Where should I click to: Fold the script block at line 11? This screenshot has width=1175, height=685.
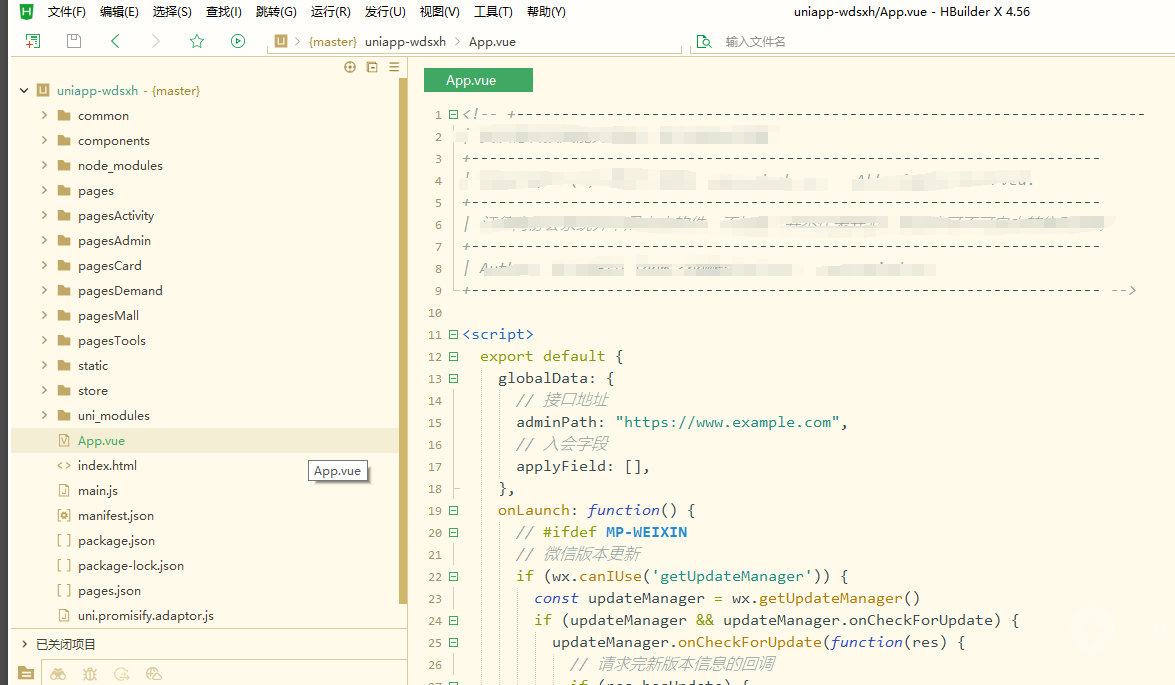click(x=453, y=334)
